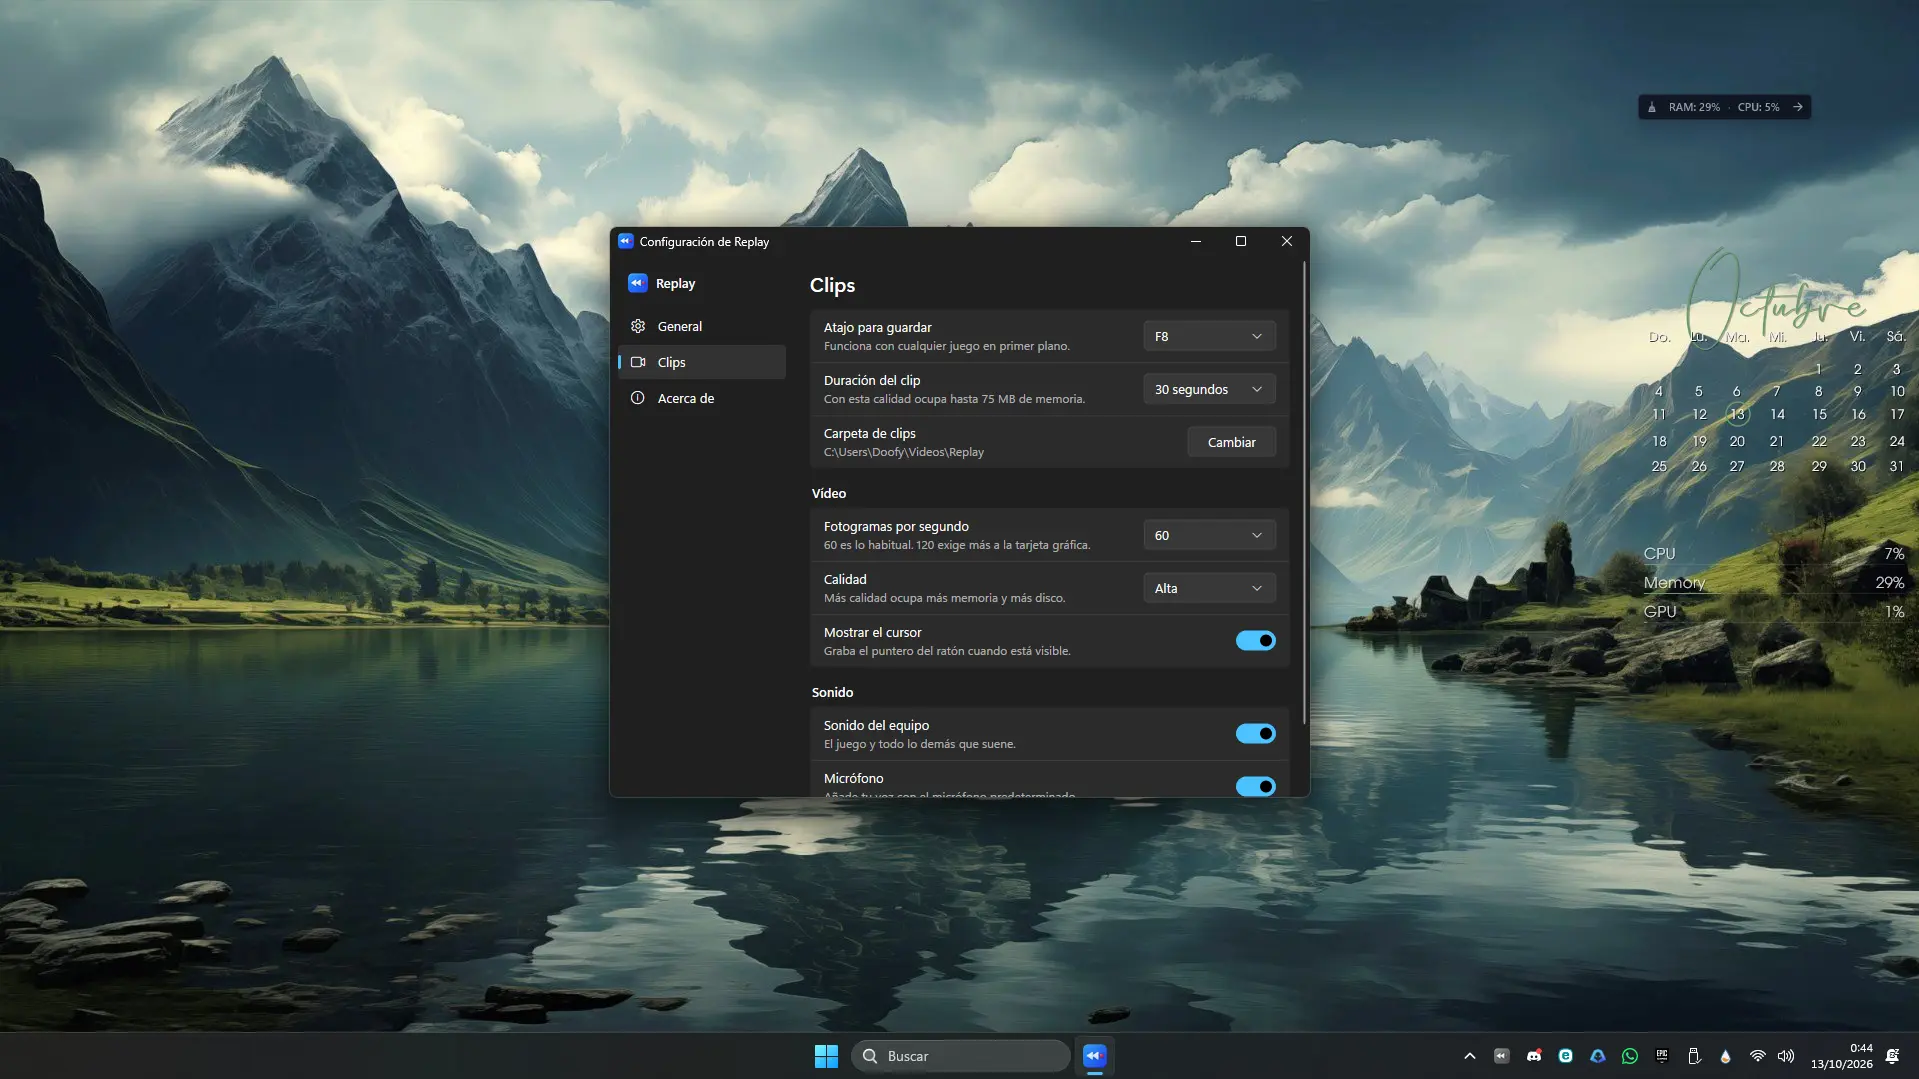Open the volume speaker icon

pyautogui.click(x=1786, y=1056)
